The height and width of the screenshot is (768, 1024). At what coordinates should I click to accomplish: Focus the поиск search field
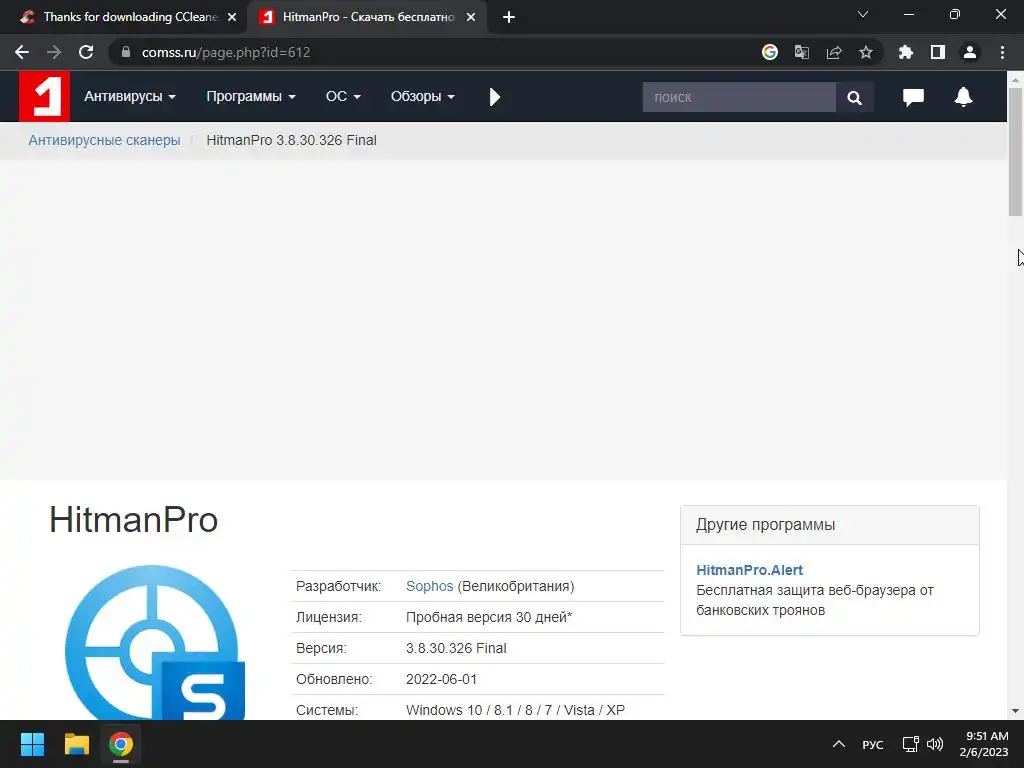(739, 97)
